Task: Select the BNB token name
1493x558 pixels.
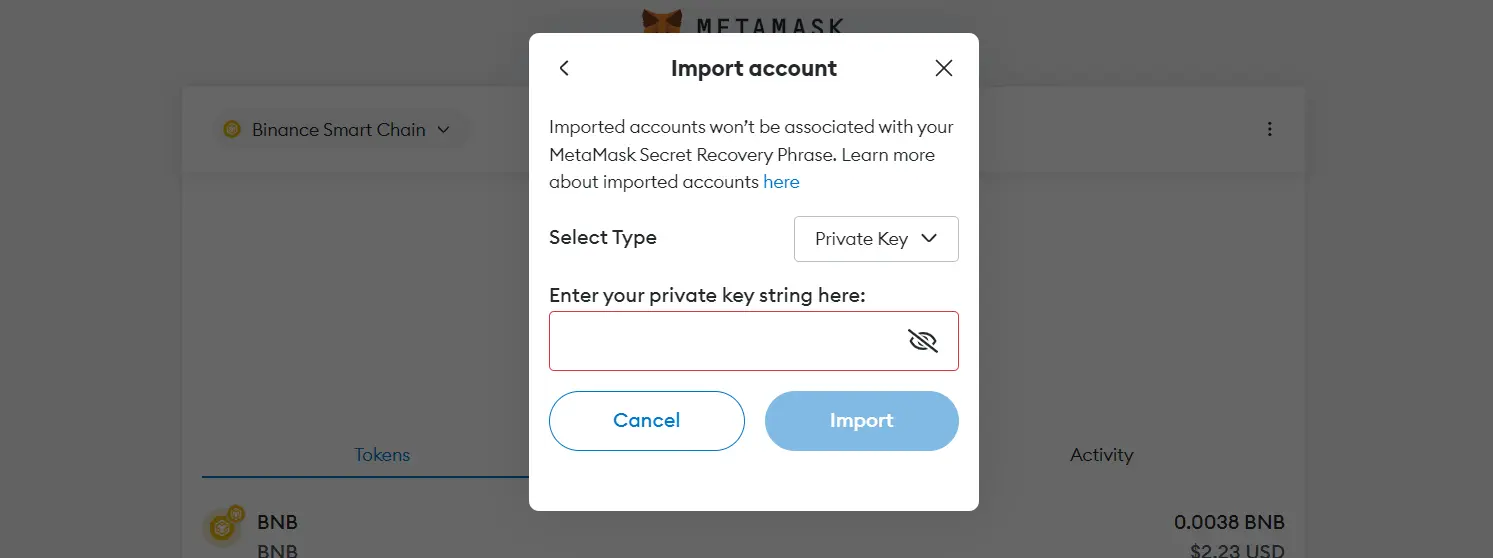Action: pos(277,522)
